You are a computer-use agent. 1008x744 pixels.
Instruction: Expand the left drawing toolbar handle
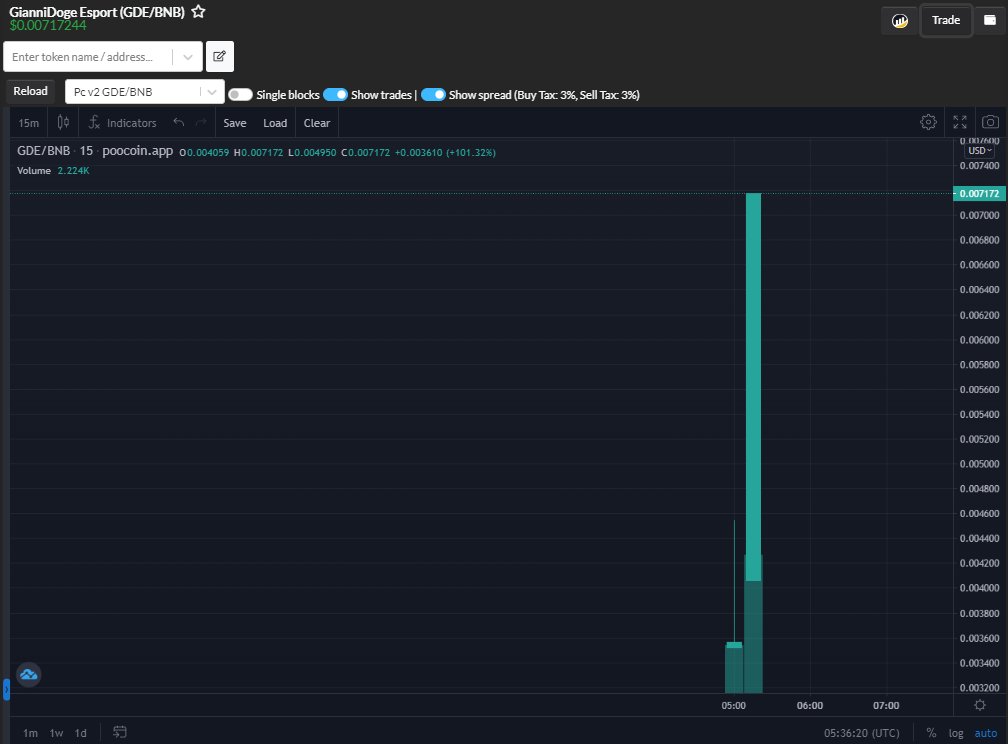pos(6,689)
